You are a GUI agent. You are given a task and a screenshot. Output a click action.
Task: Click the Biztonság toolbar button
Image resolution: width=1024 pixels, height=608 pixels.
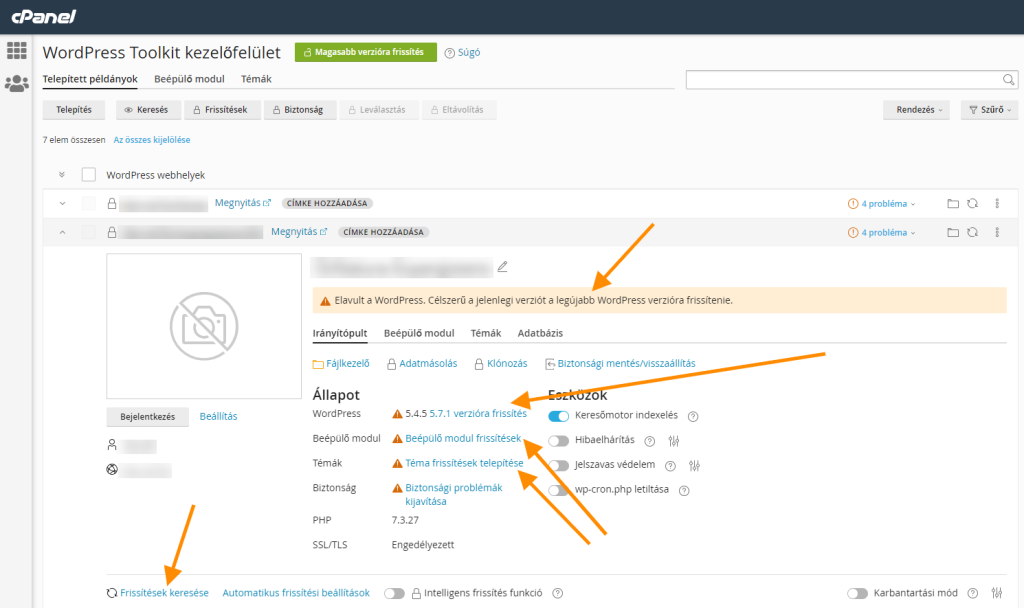pyautogui.click(x=300, y=110)
